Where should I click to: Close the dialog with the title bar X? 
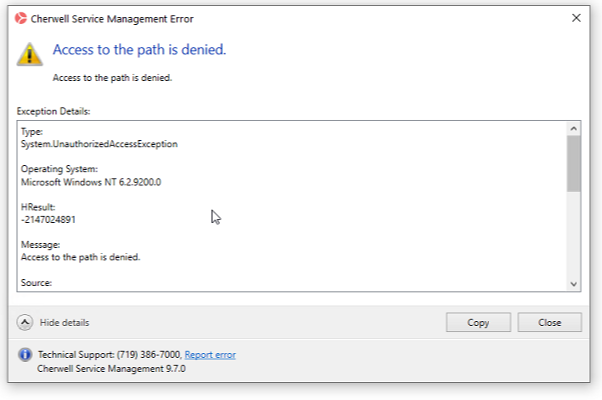pyautogui.click(x=576, y=18)
